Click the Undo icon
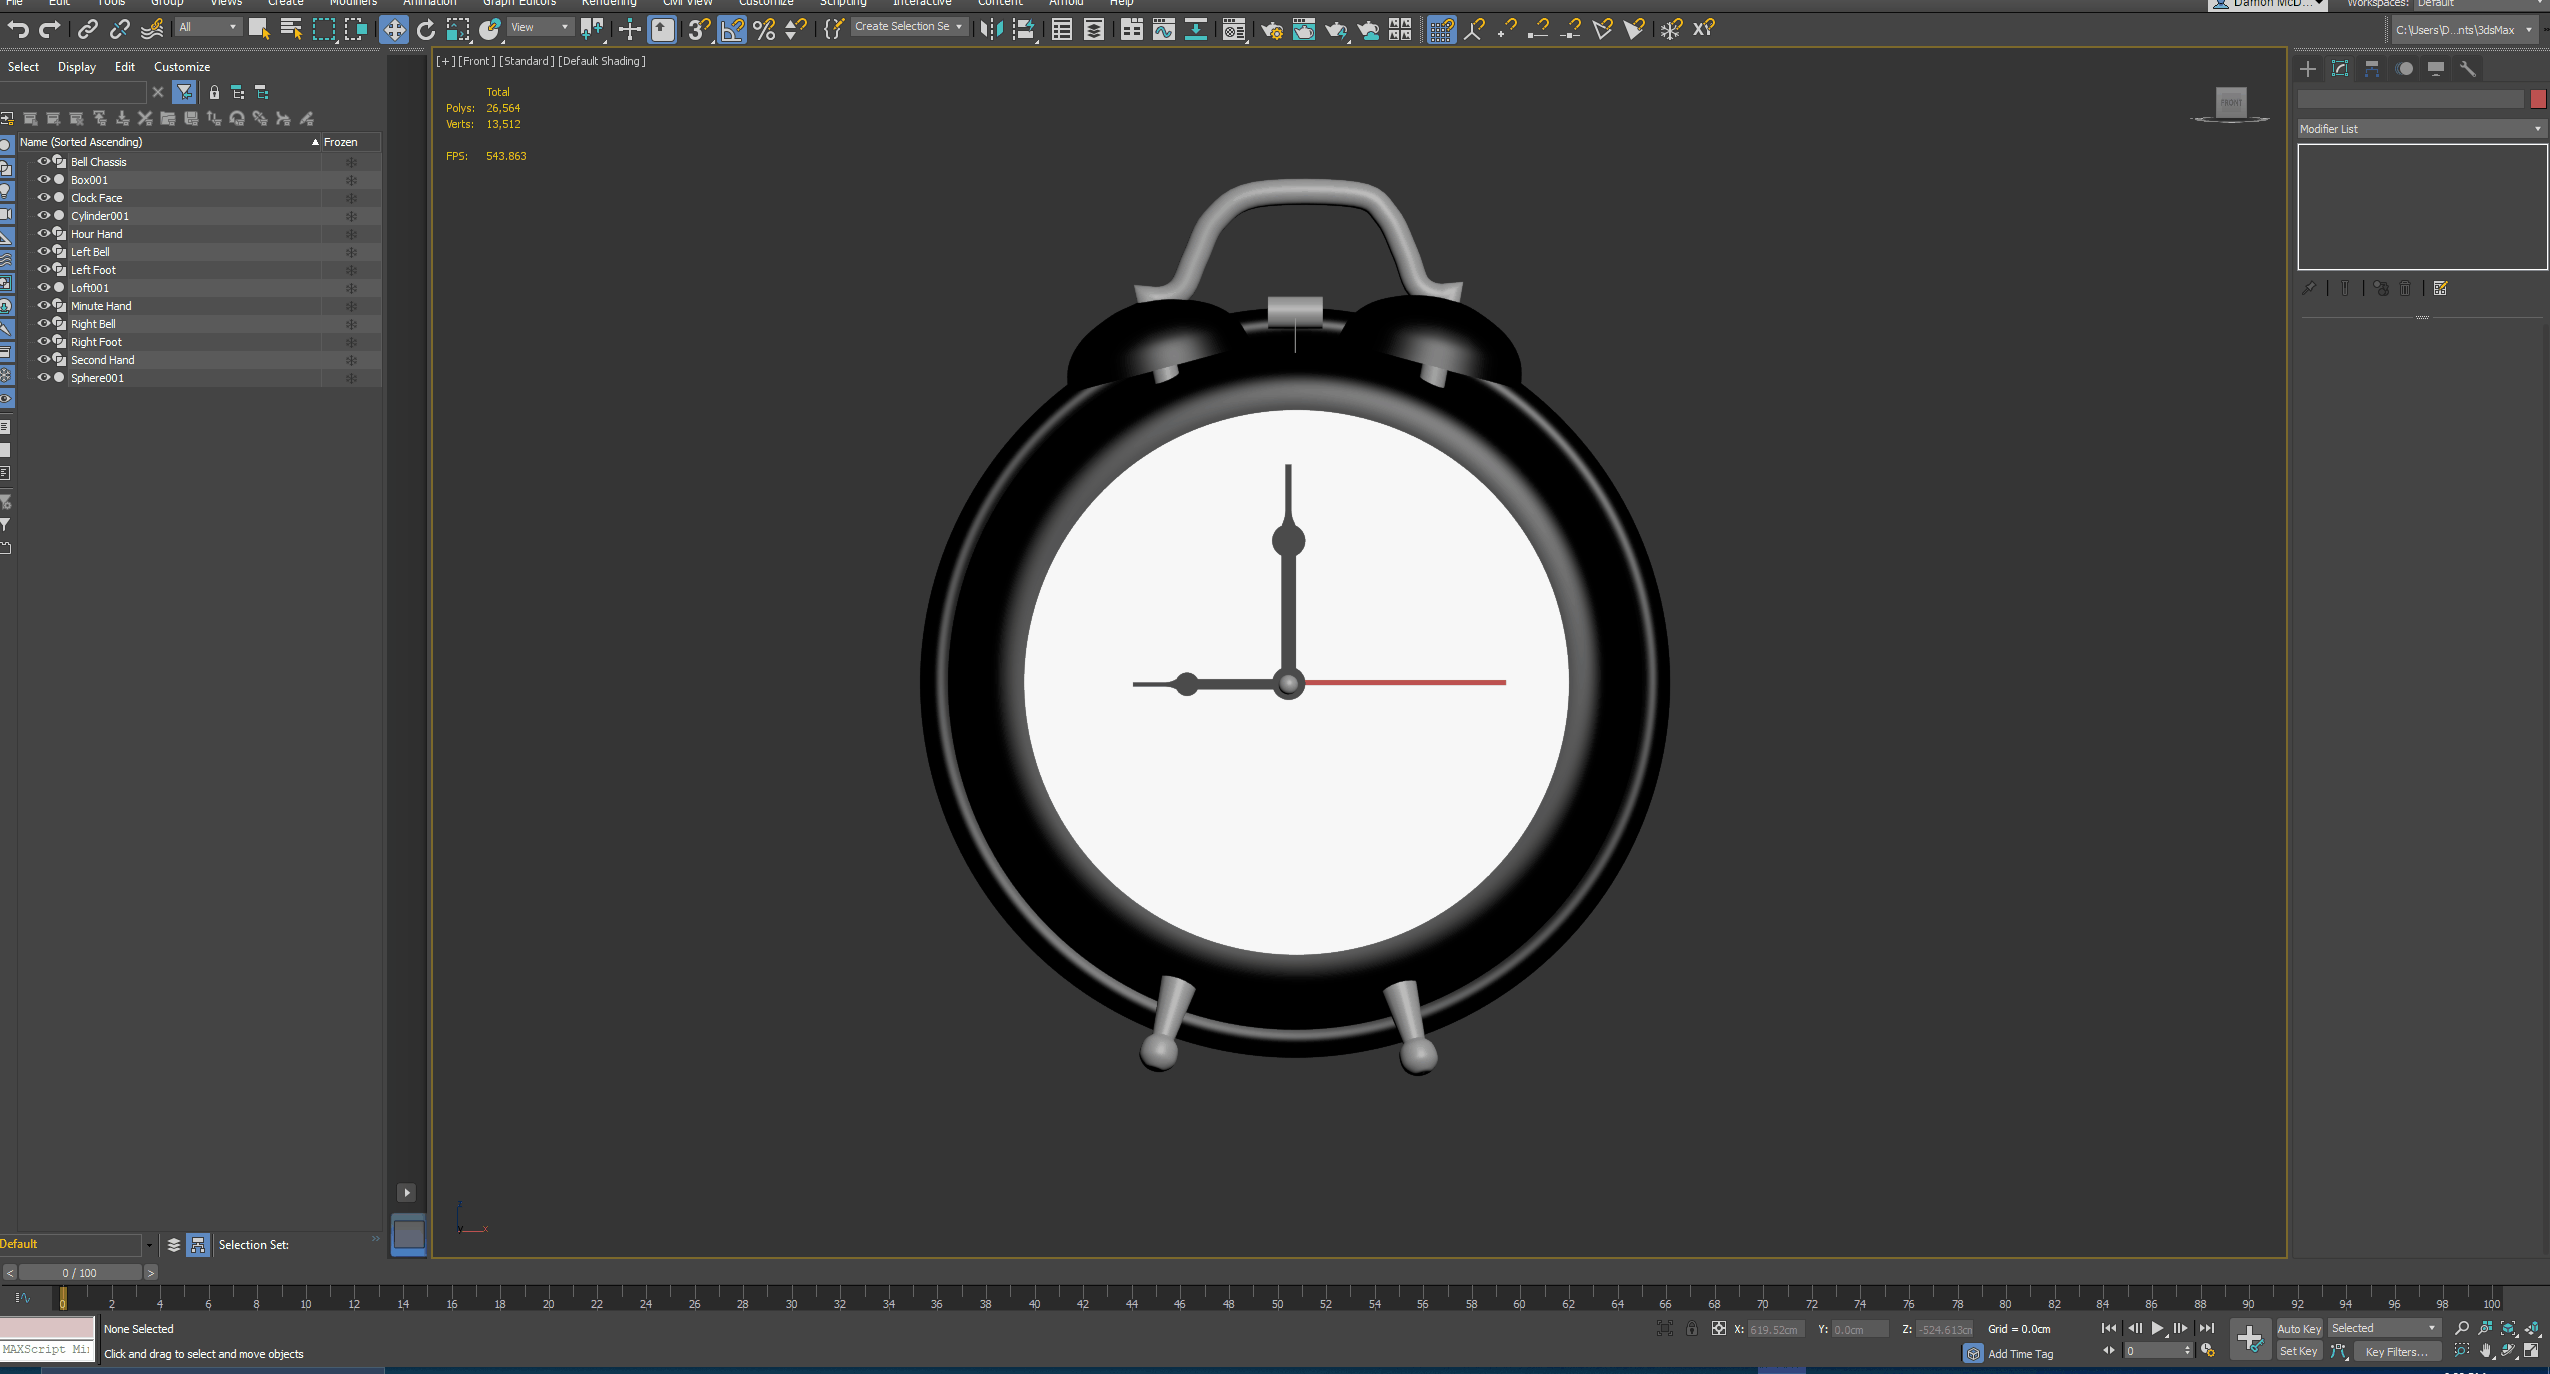This screenshot has width=2550, height=1374. tap(17, 29)
